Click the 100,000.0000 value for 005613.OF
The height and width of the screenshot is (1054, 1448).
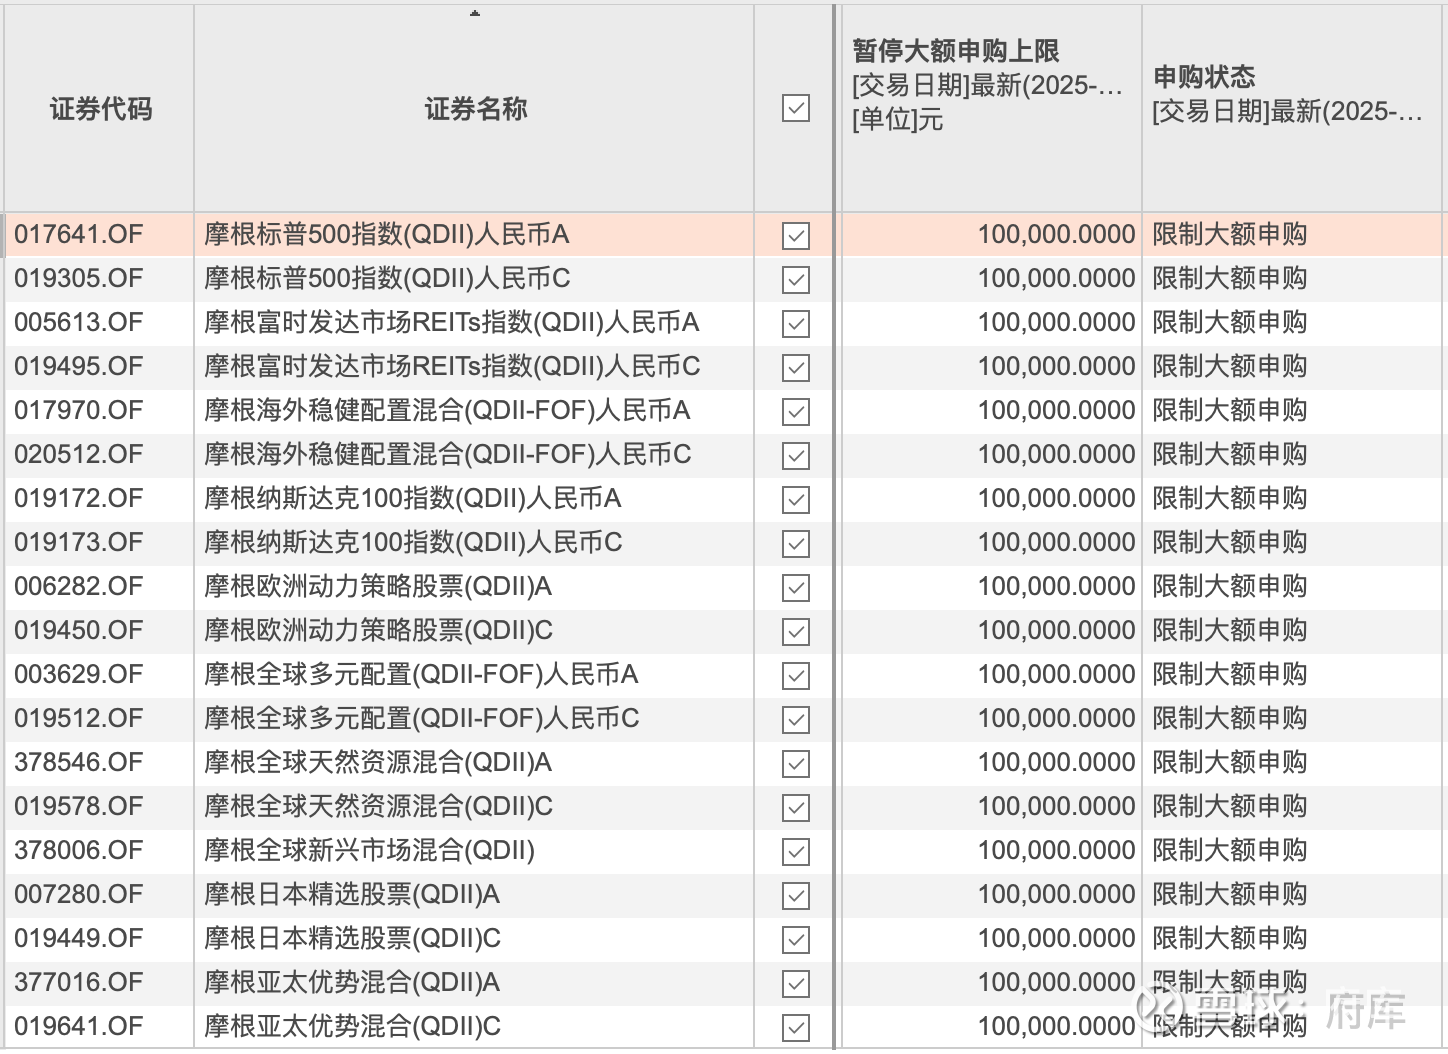click(x=1057, y=322)
